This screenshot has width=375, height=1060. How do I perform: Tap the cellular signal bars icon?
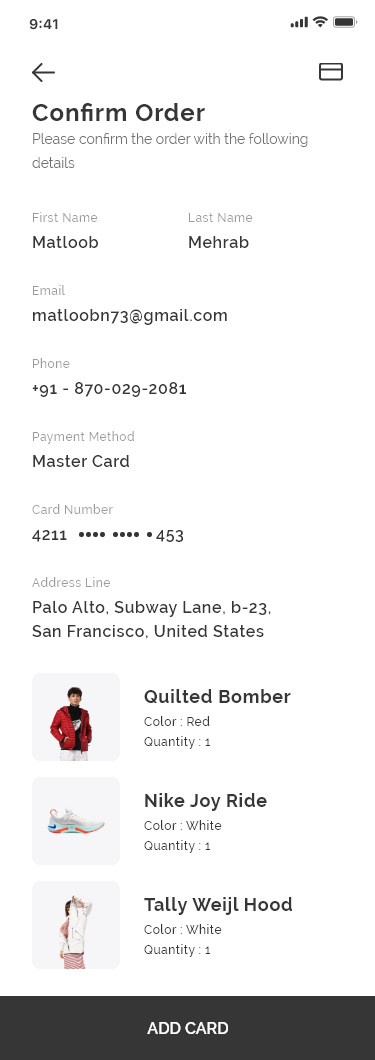tap(299, 22)
